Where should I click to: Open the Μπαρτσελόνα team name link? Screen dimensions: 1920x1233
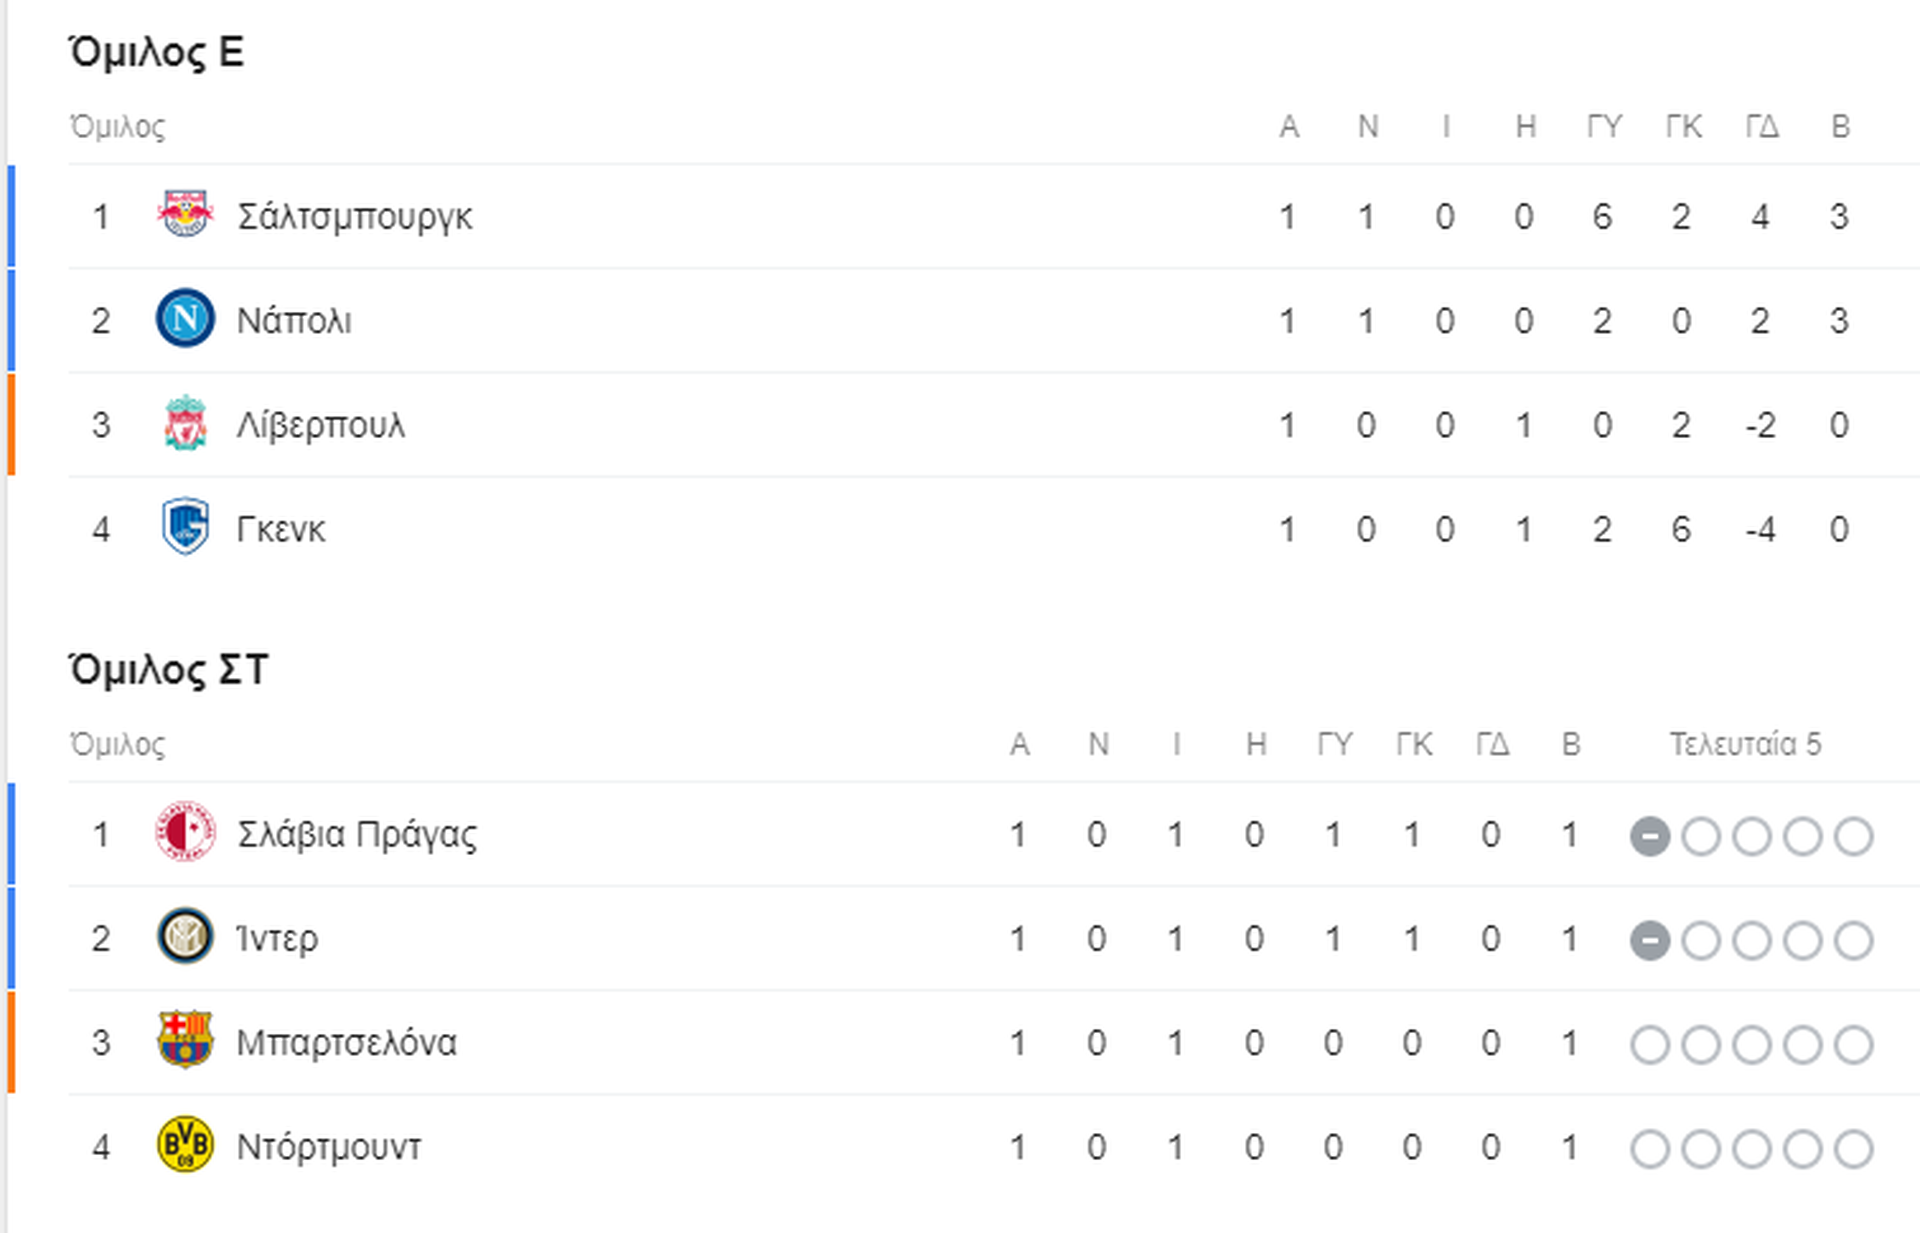pyautogui.click(x=346, y=1043)
